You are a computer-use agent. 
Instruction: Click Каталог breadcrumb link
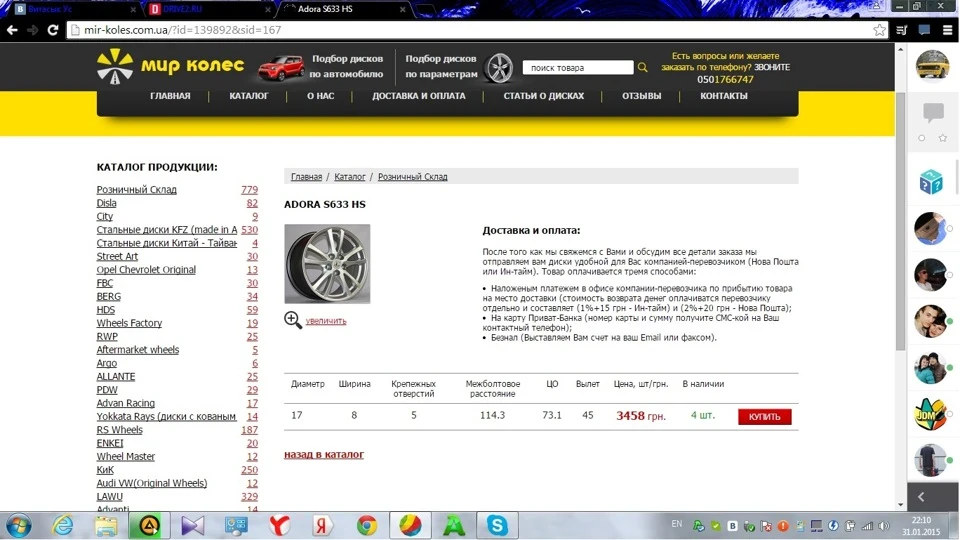pos(350,176)
